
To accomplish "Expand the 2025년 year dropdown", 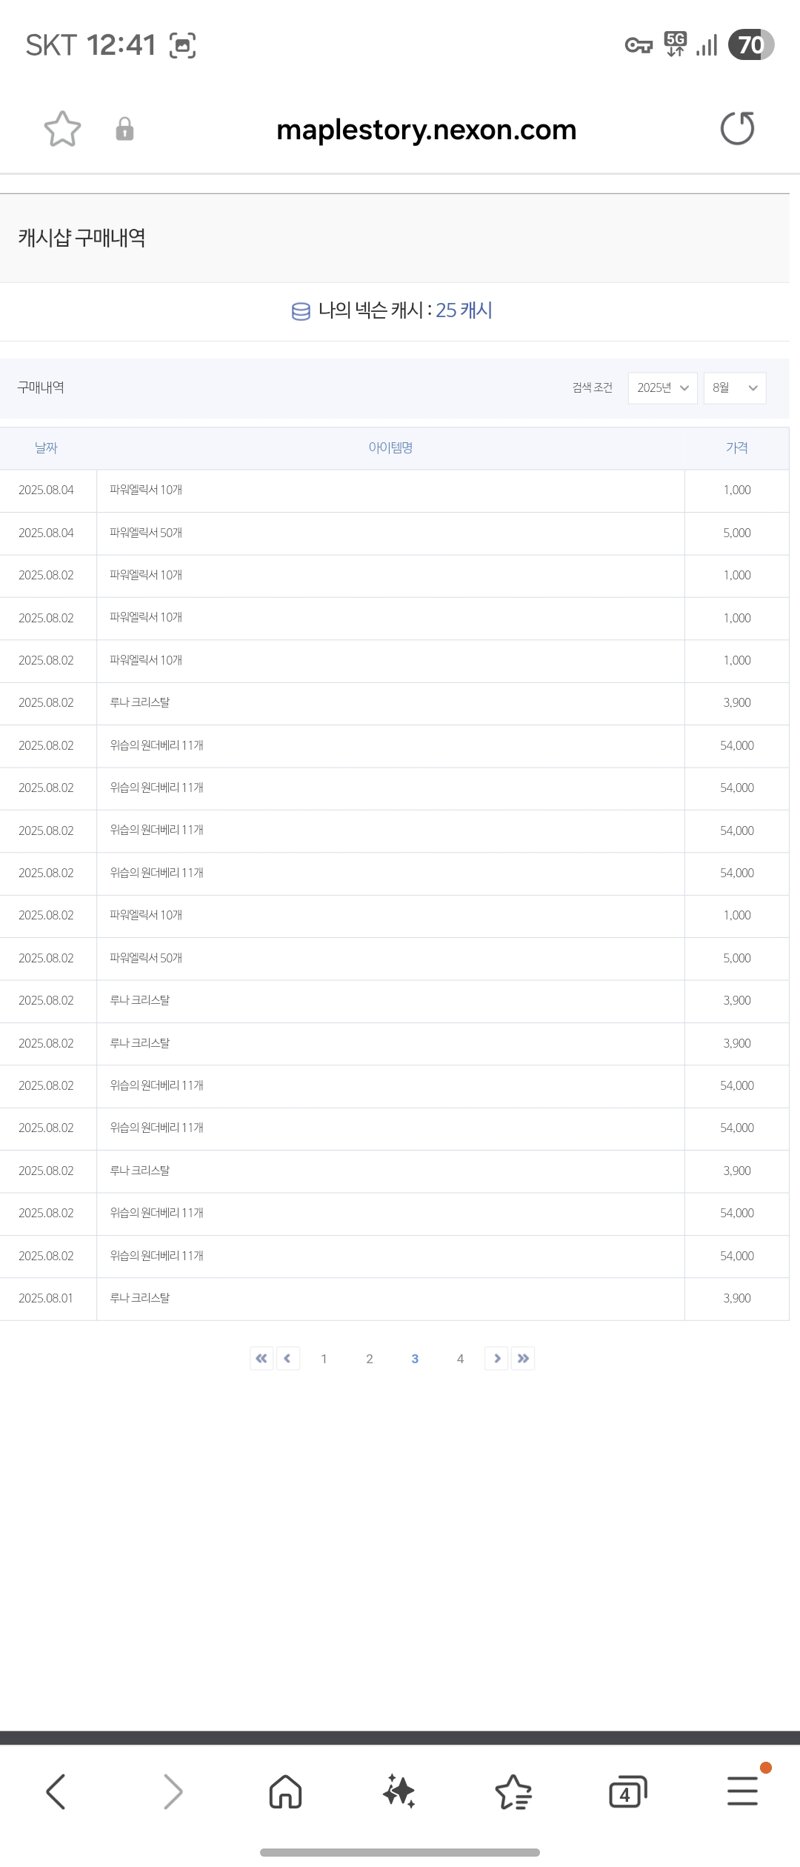I will click(x=662, y=388).
